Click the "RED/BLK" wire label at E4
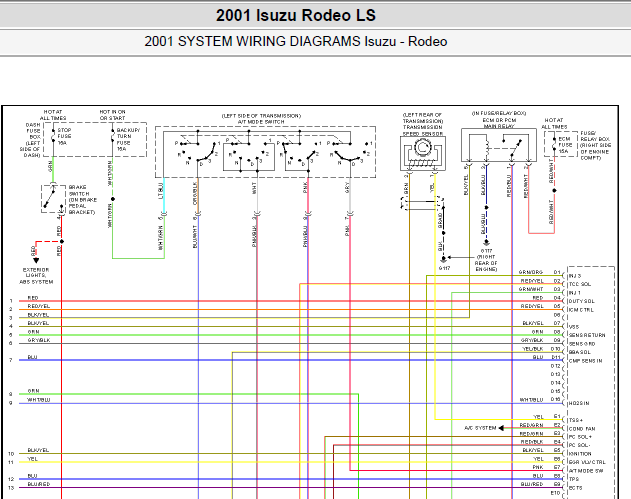 532,442
